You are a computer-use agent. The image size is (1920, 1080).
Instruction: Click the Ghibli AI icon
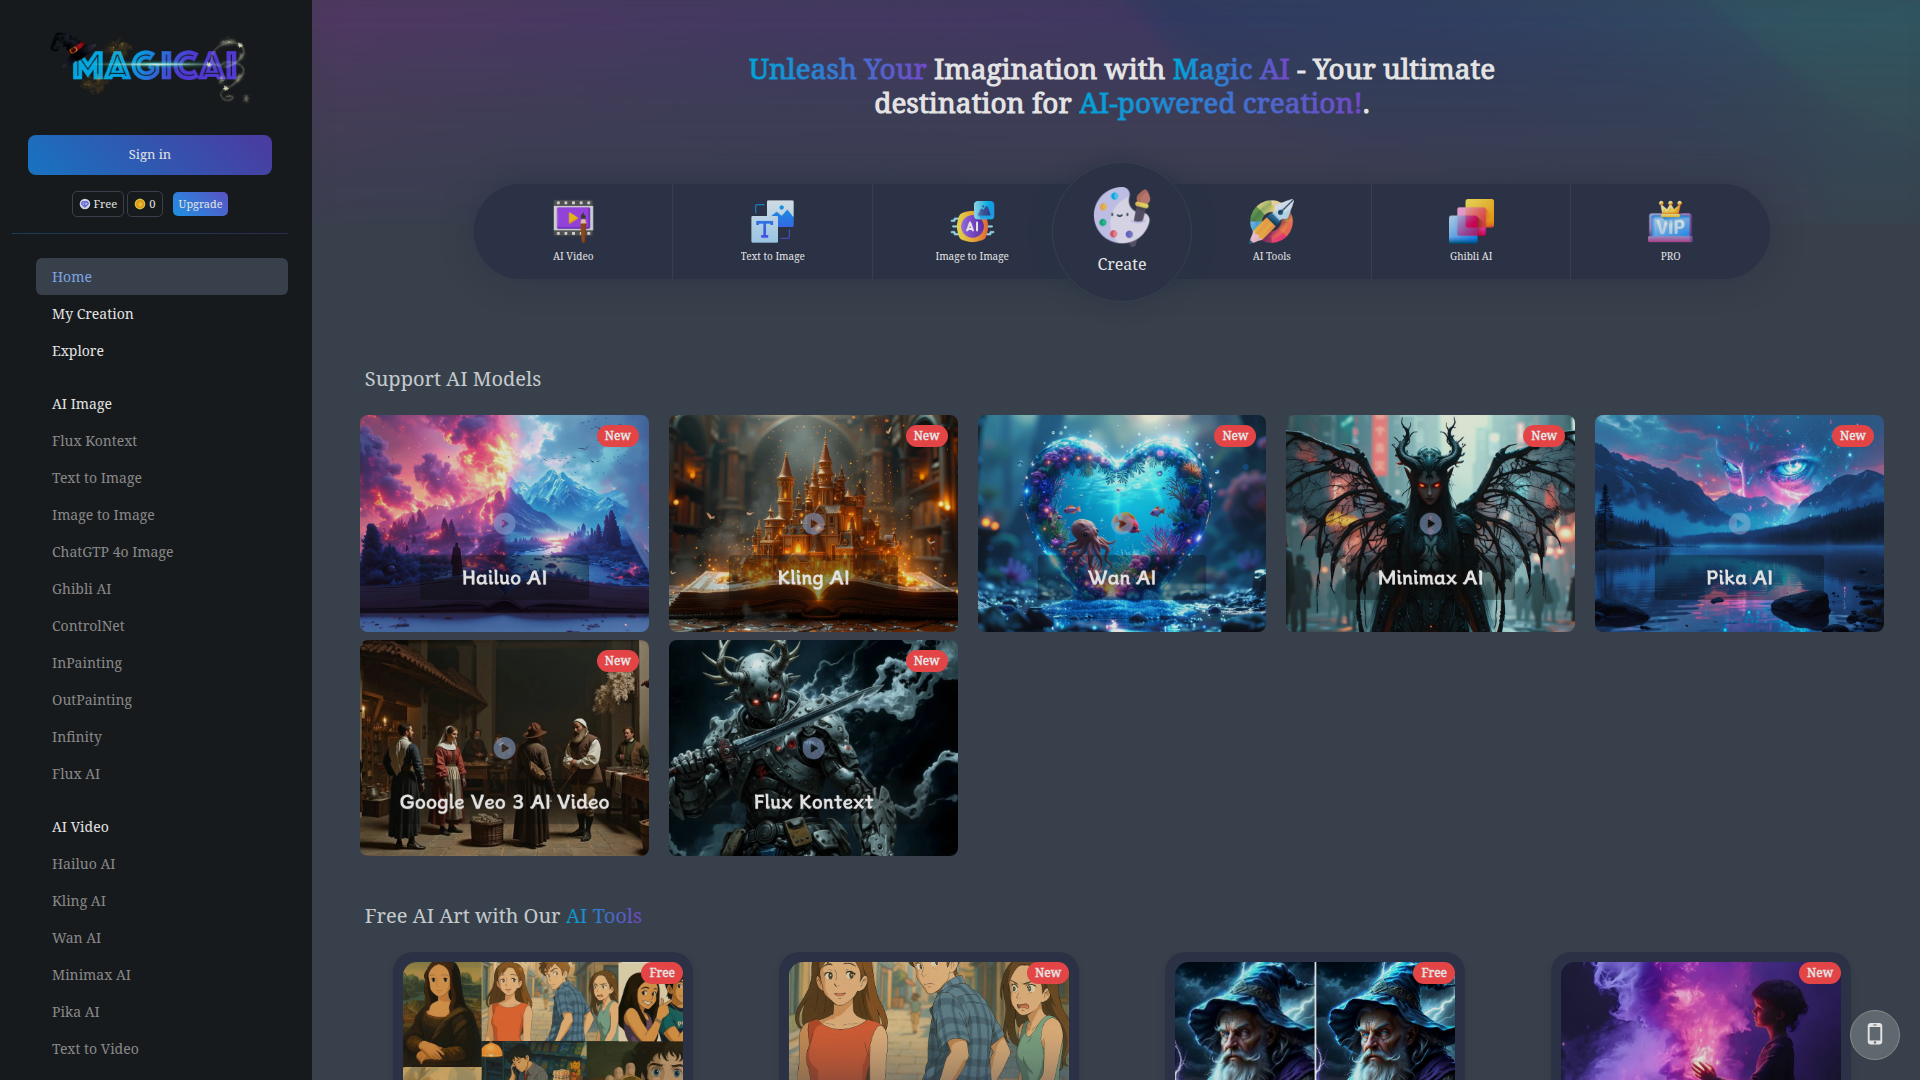[1470, 221]
